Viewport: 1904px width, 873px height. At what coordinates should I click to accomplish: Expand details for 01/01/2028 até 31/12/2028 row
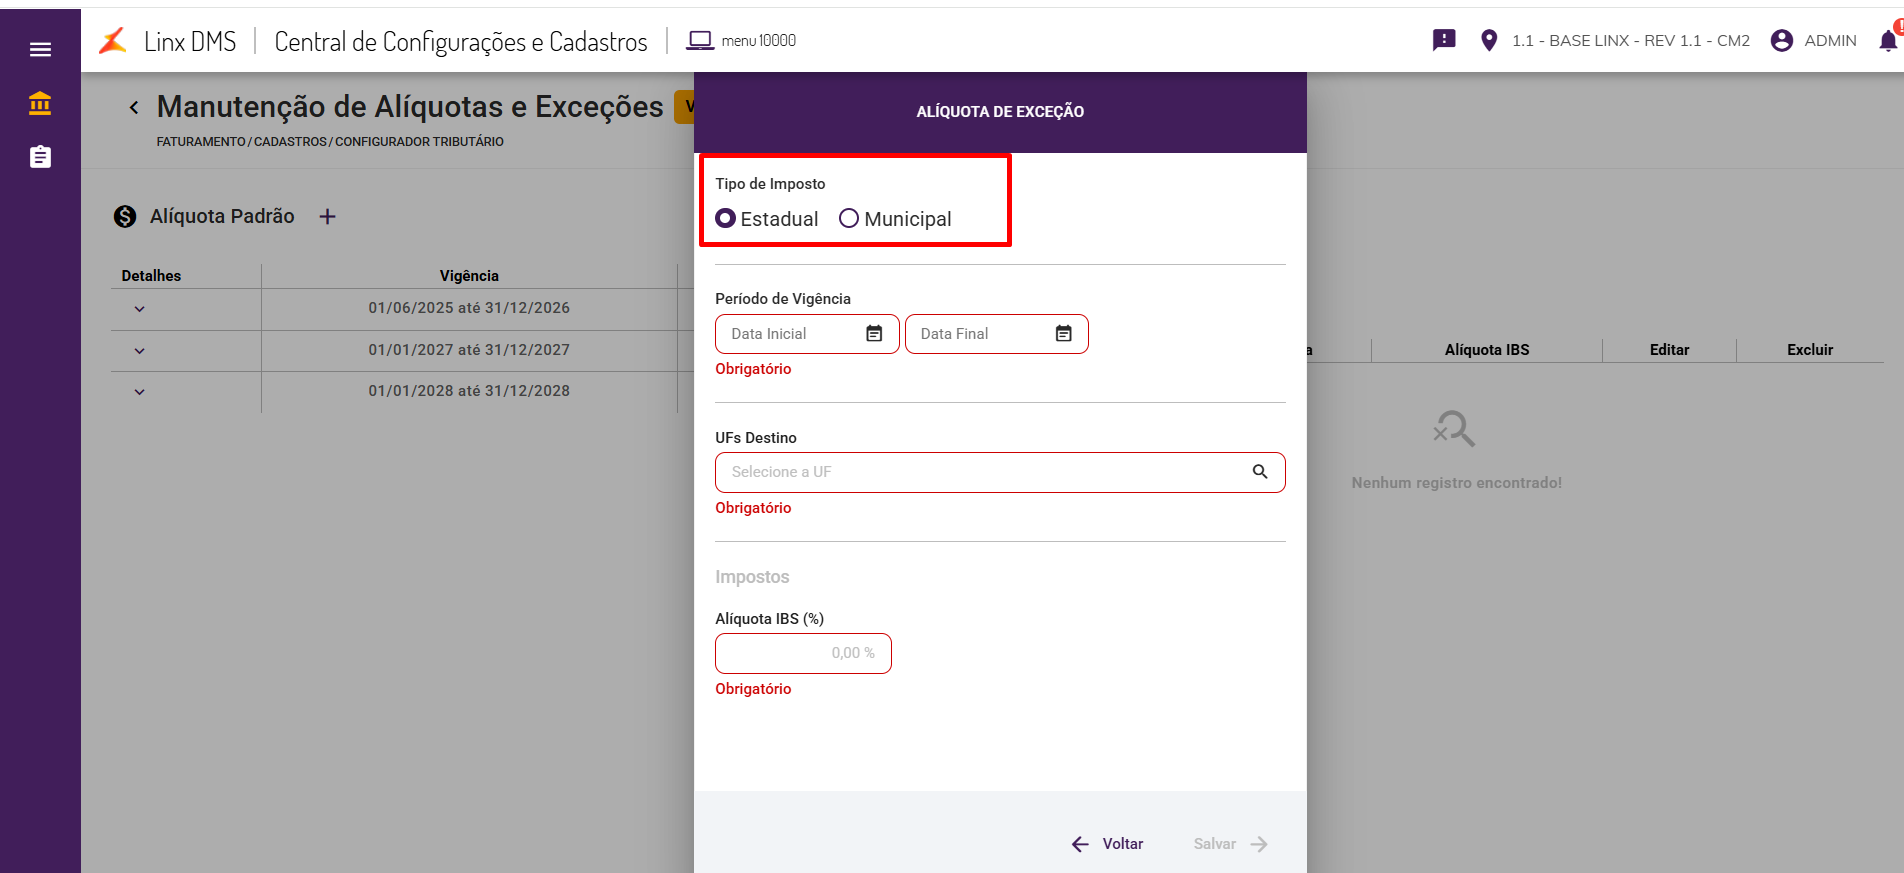(x=140, y=392)
